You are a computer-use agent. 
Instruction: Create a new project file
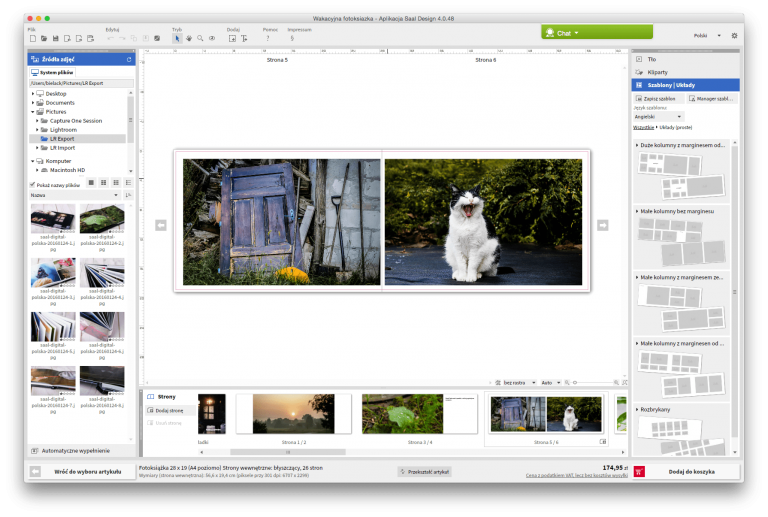coord(33,38)
